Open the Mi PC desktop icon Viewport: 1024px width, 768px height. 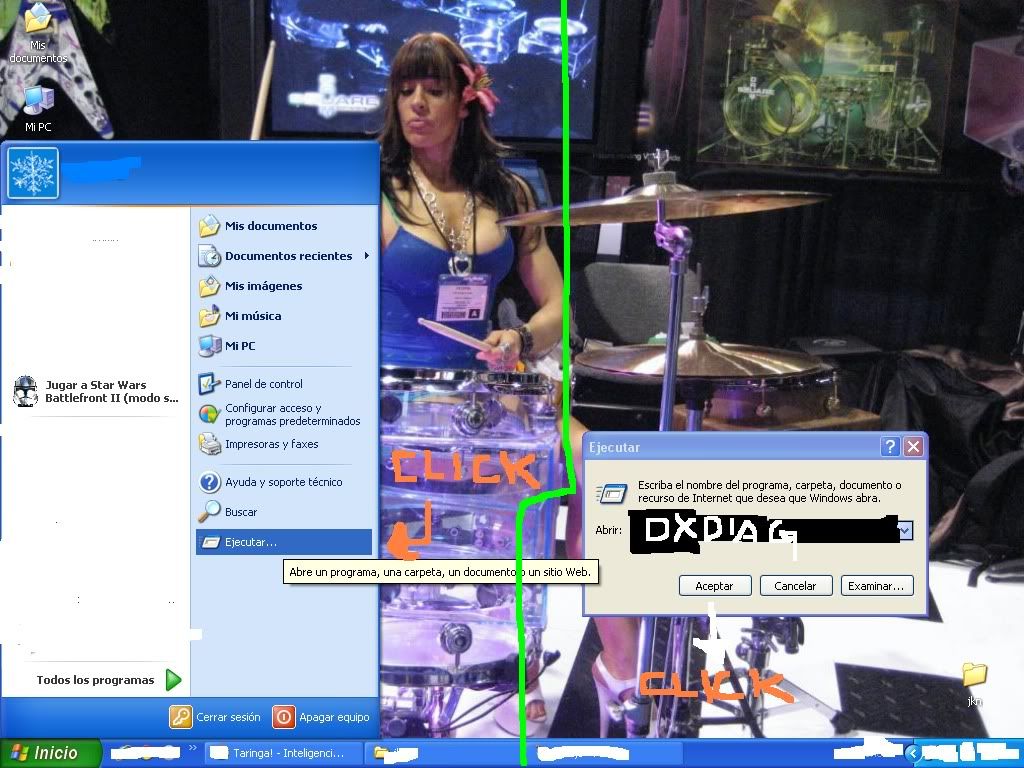tap(38, 110)
